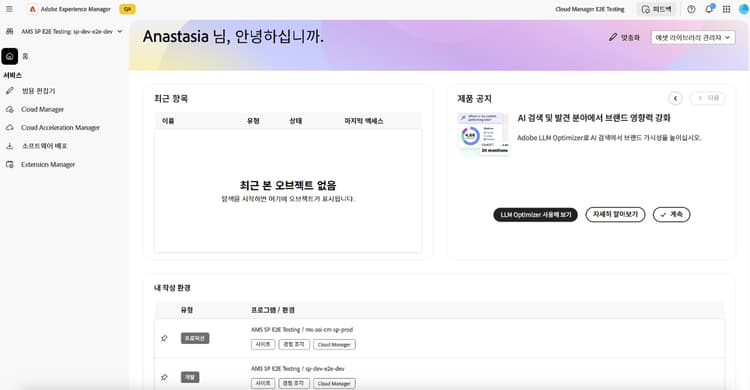The image size is (750, 390).
Task: Select the black Home icon in sidebar
Action: (10, 56)
